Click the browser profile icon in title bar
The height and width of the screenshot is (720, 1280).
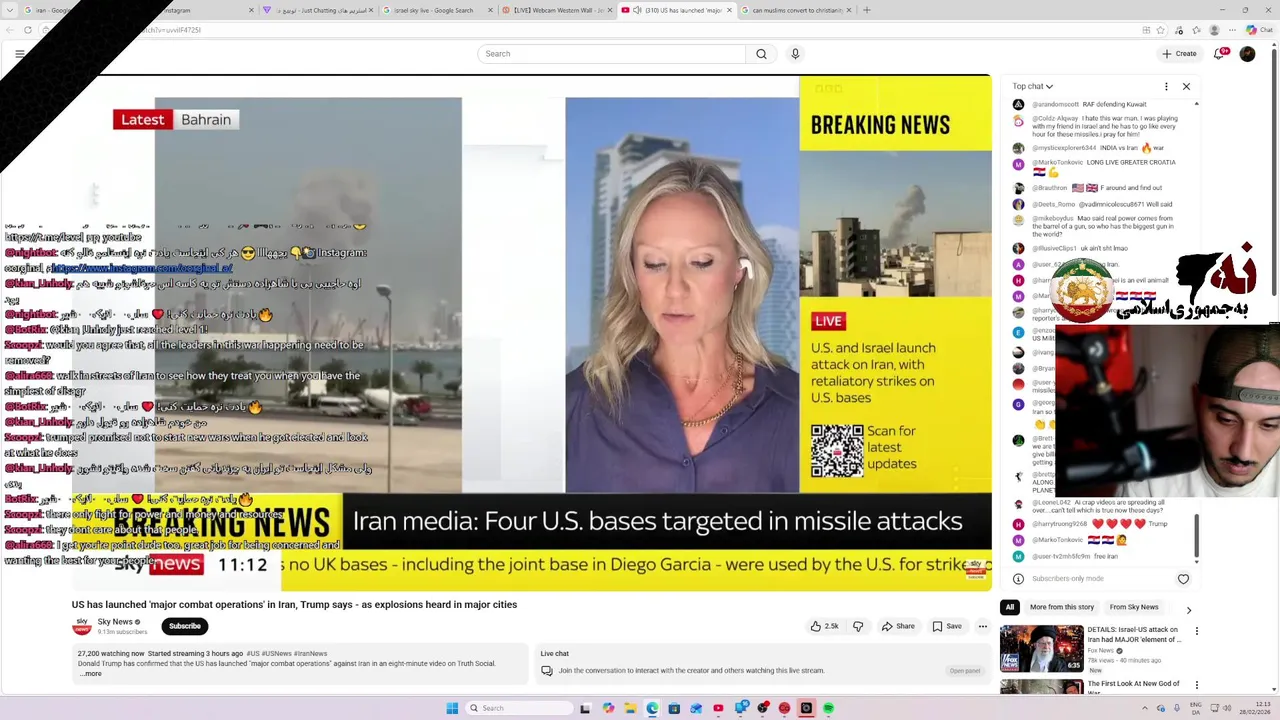point(1214,30)
